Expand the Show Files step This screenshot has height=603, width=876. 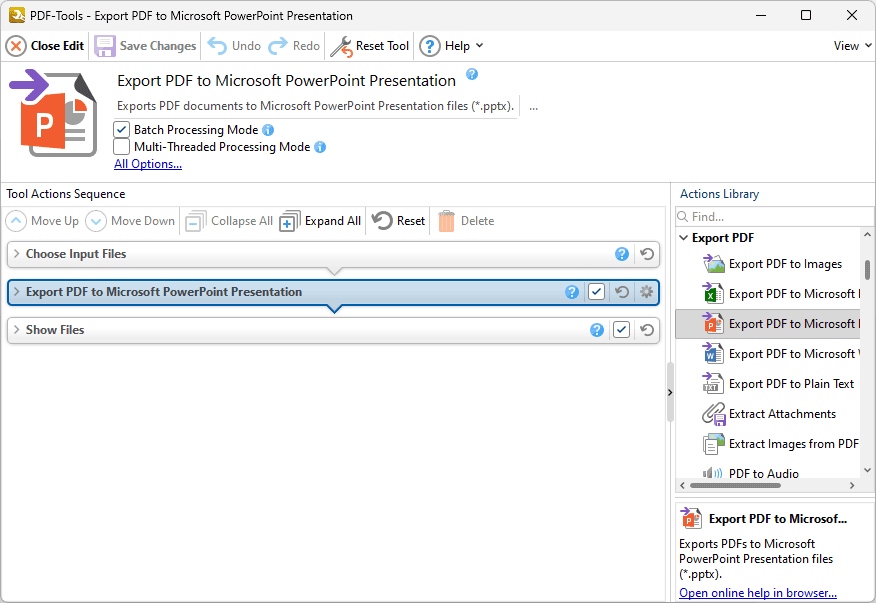[17, 330]
